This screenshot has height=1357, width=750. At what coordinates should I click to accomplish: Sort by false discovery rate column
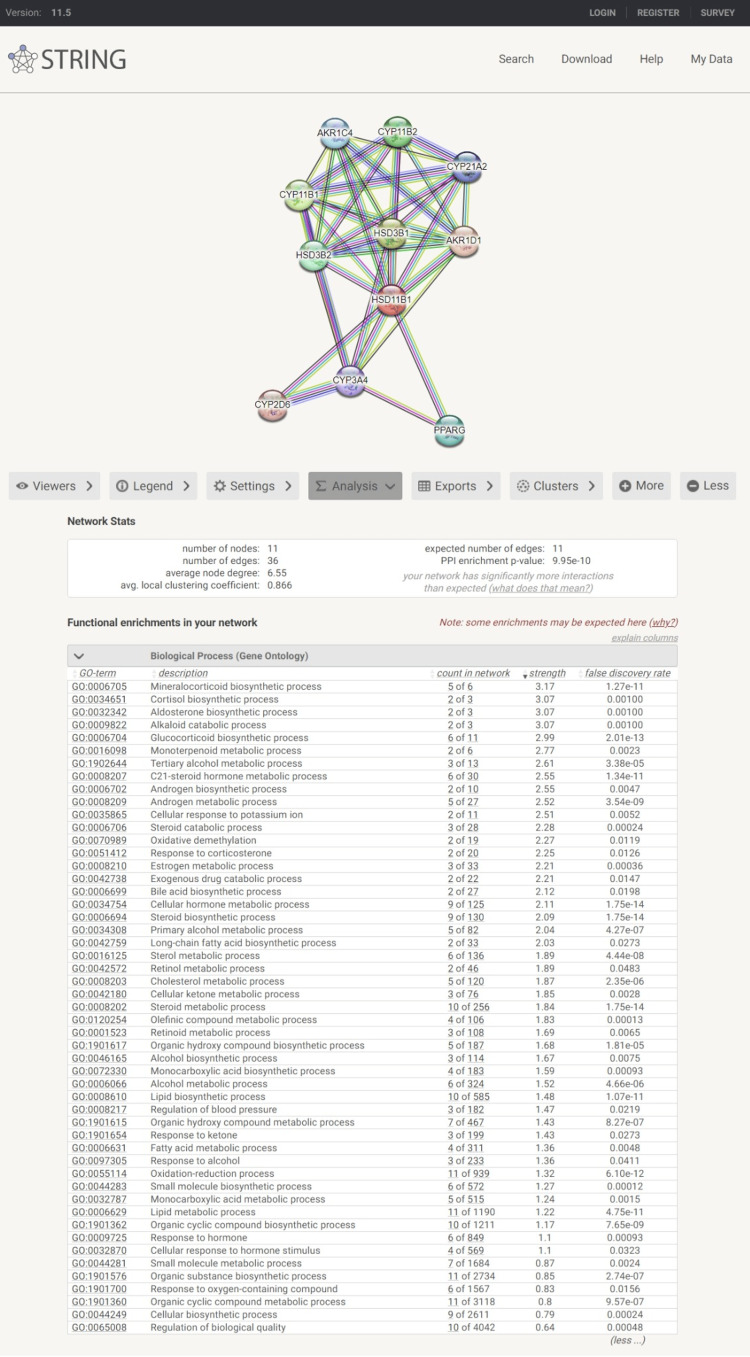pyautogui.click(x=627, y=673)
